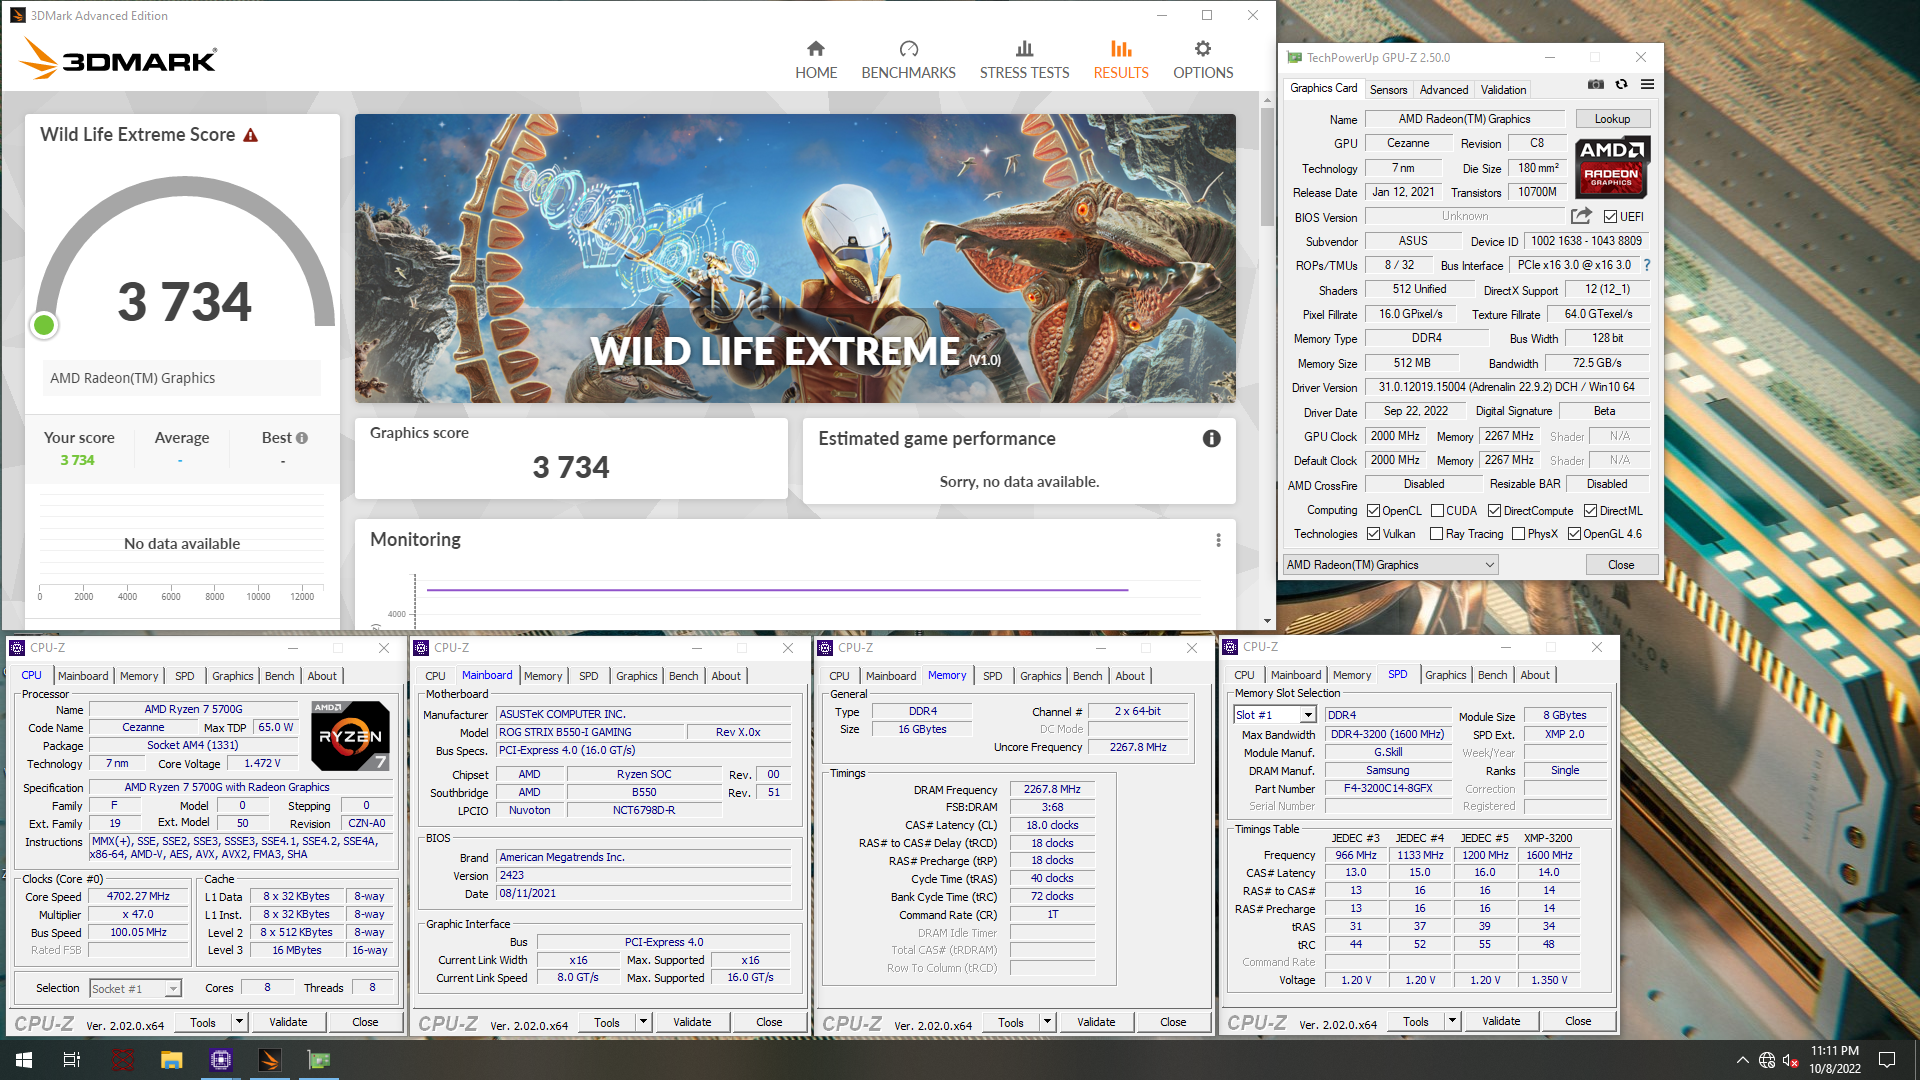Toggle the UEFI checkbox in GPU-Z

[1610, 217]
